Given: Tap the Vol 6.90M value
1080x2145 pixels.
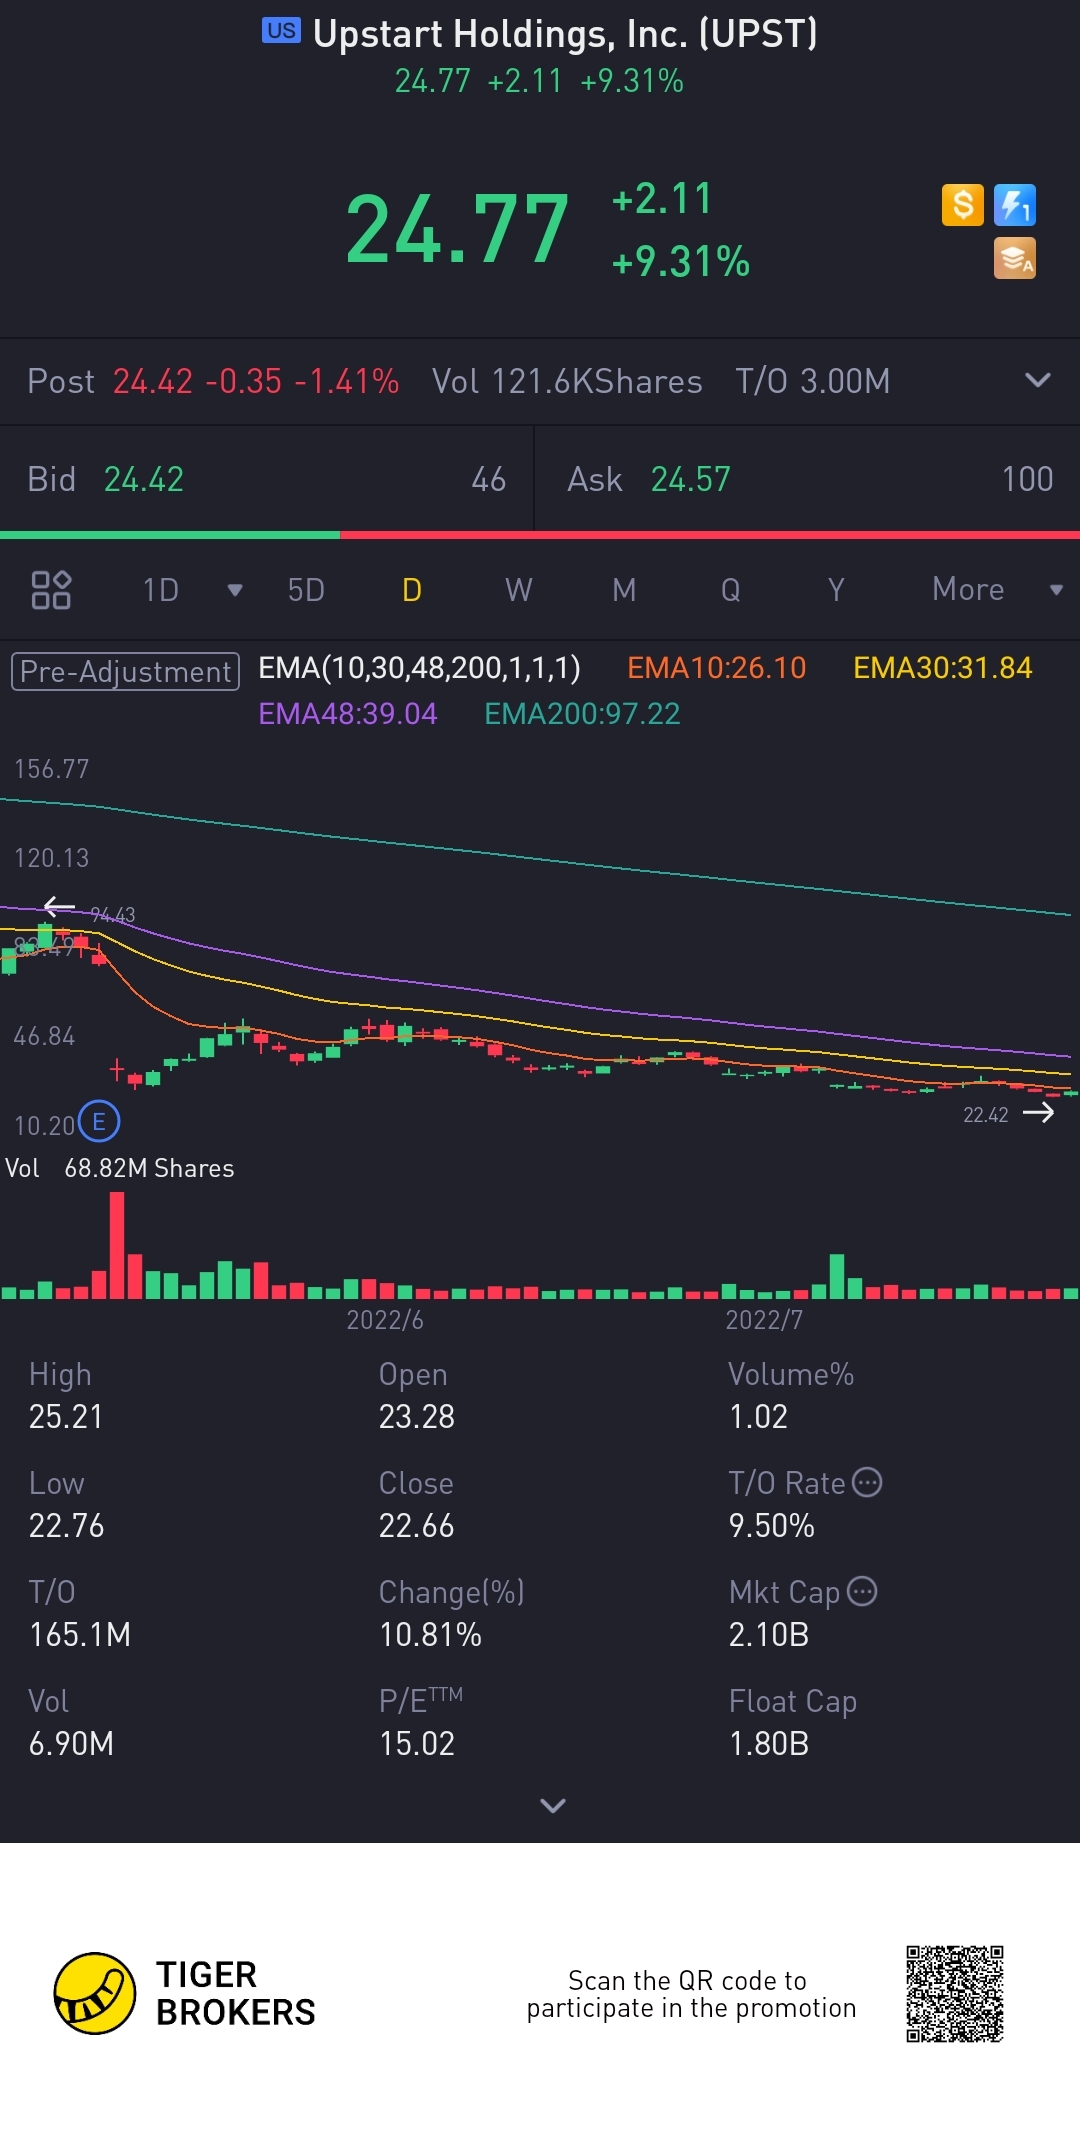Looking at the screenshot, I should click(x=71, y=1743).
